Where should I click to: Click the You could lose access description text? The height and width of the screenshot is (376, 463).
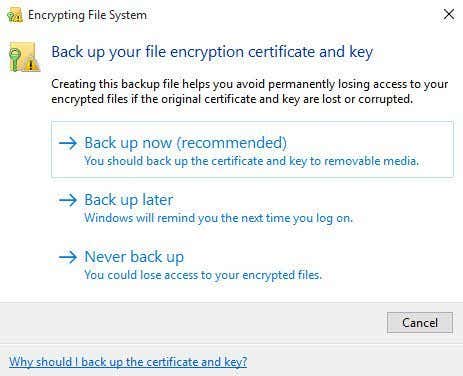click(203, 275)
